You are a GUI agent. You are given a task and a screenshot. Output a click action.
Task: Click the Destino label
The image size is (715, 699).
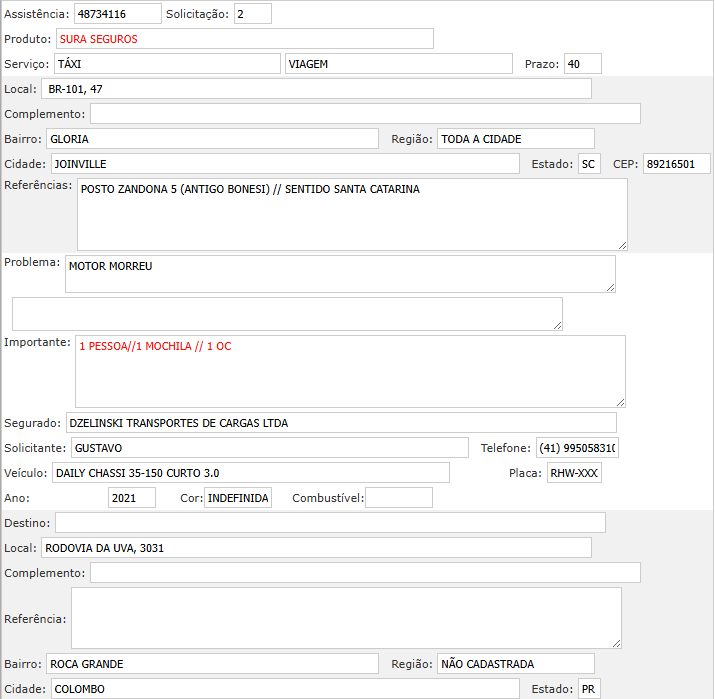(27, 523)
